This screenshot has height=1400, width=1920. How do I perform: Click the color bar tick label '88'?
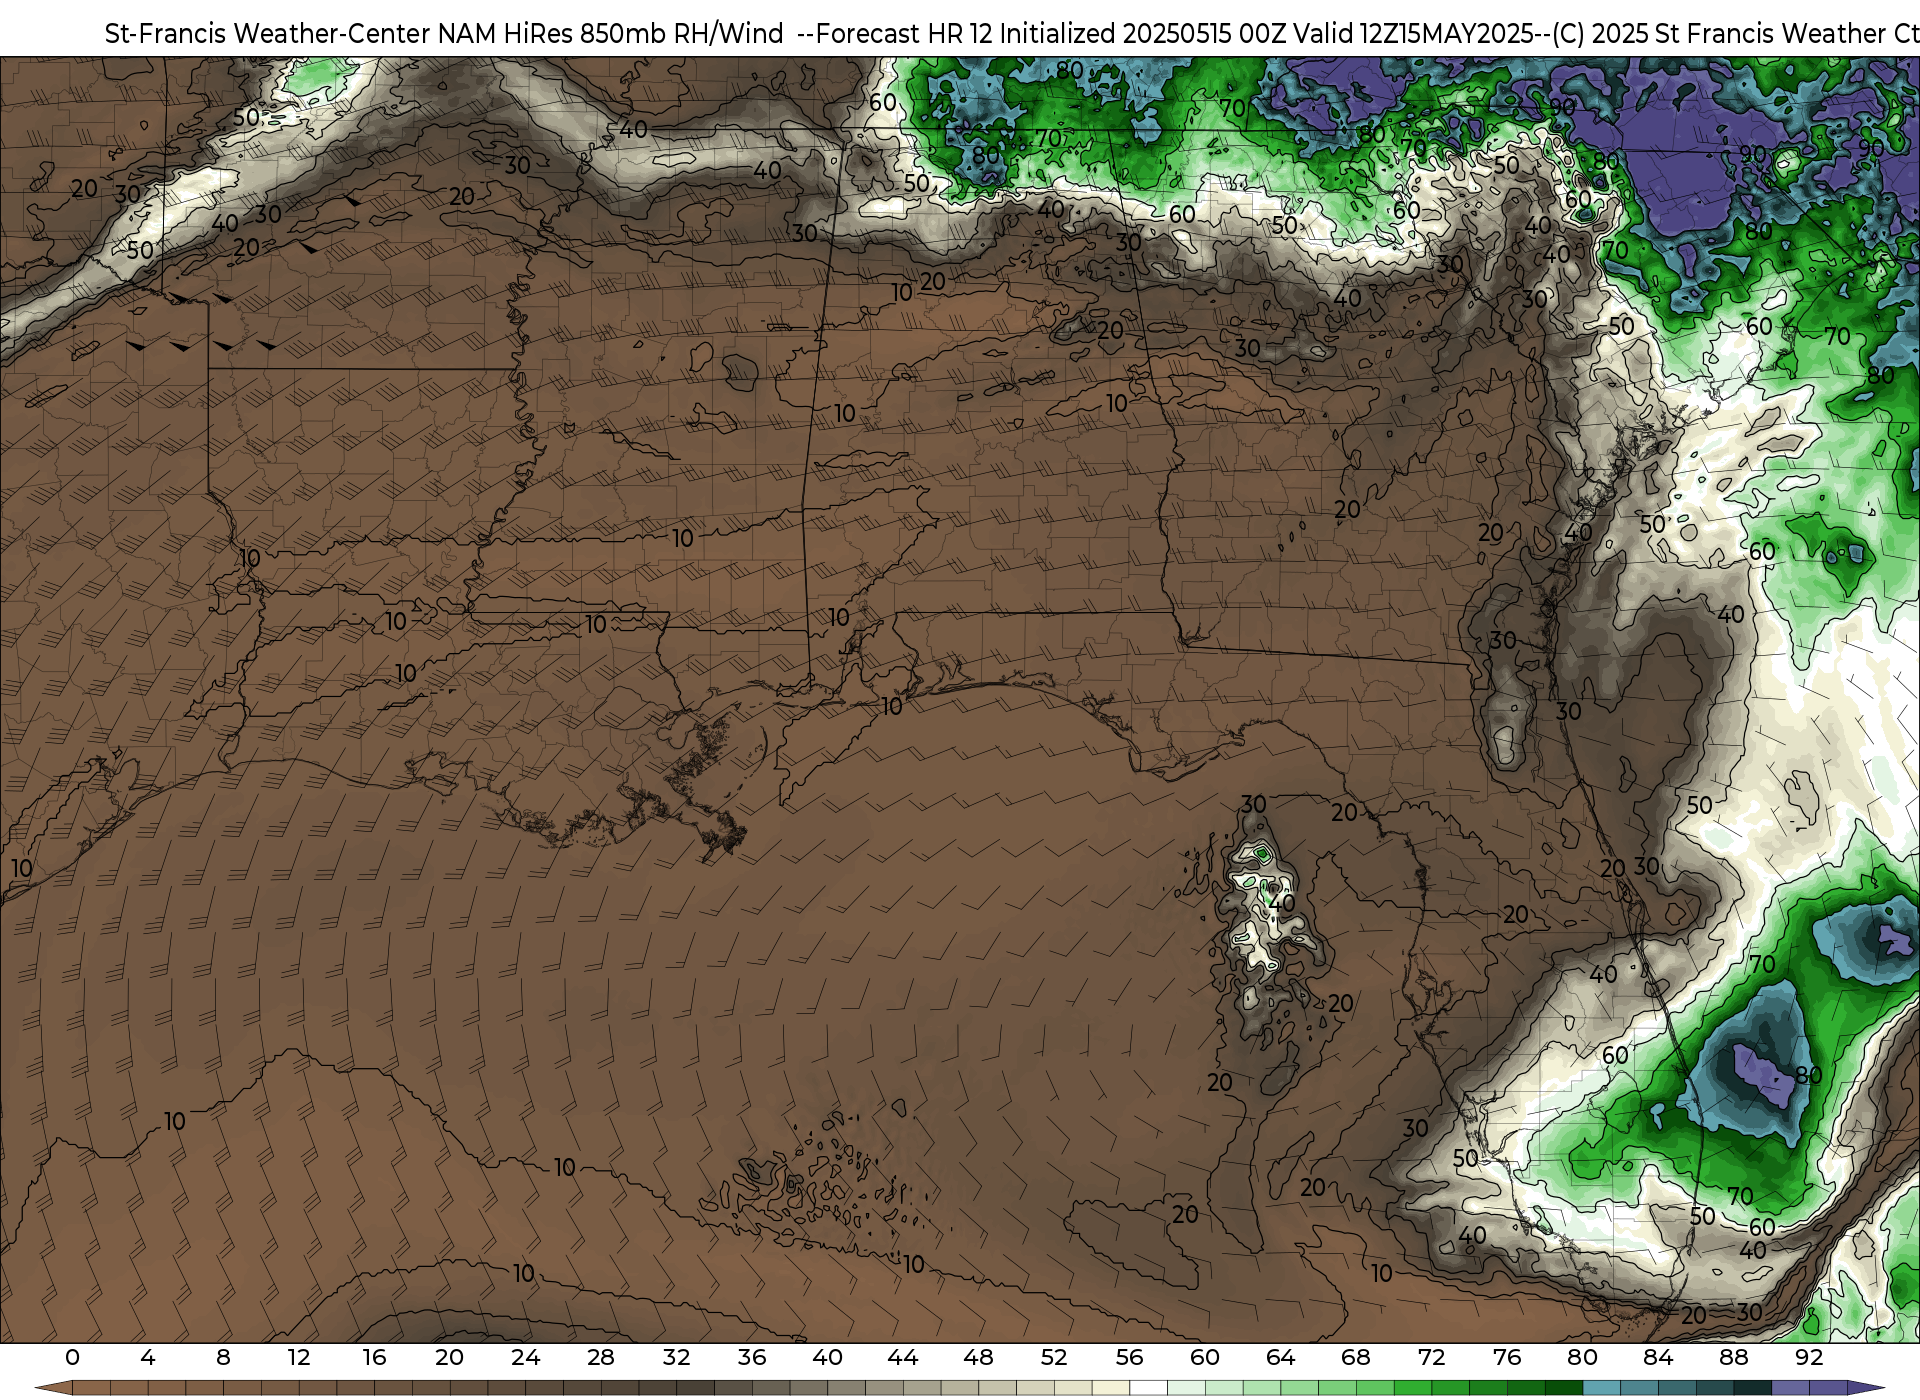tap(1733, 1357)
